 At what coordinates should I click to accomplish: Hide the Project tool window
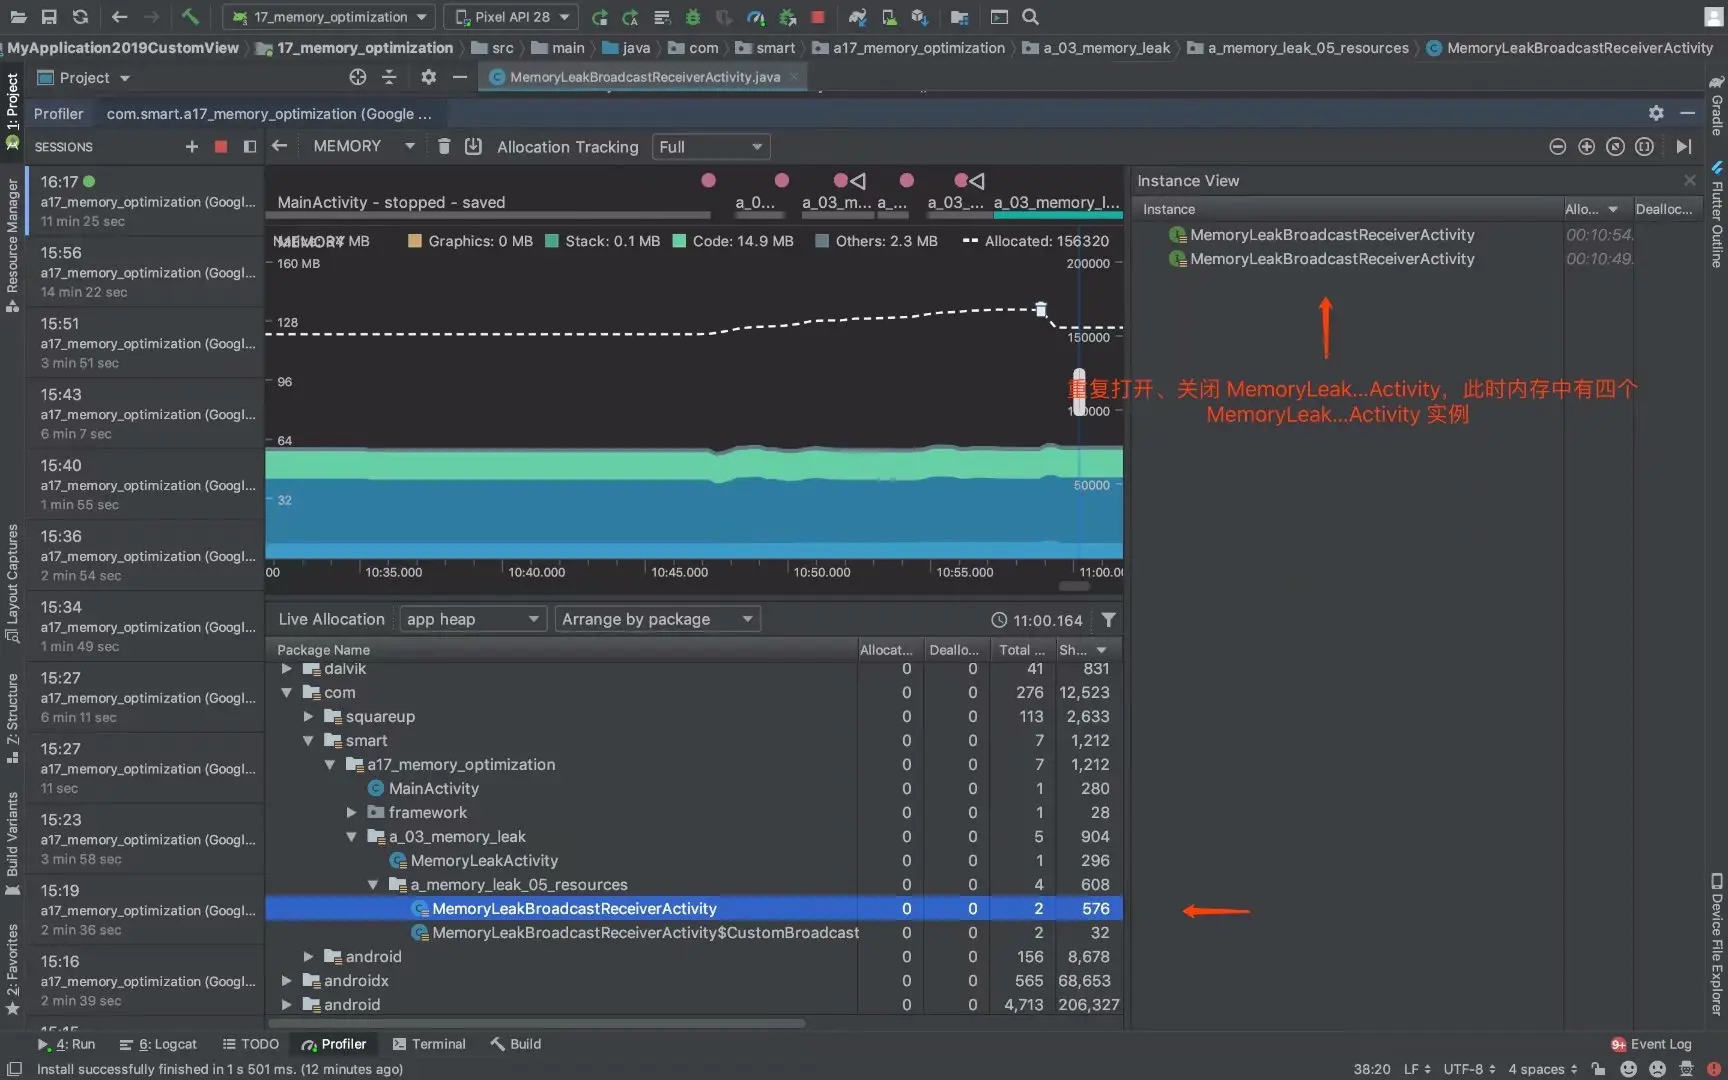click(460, 77)
